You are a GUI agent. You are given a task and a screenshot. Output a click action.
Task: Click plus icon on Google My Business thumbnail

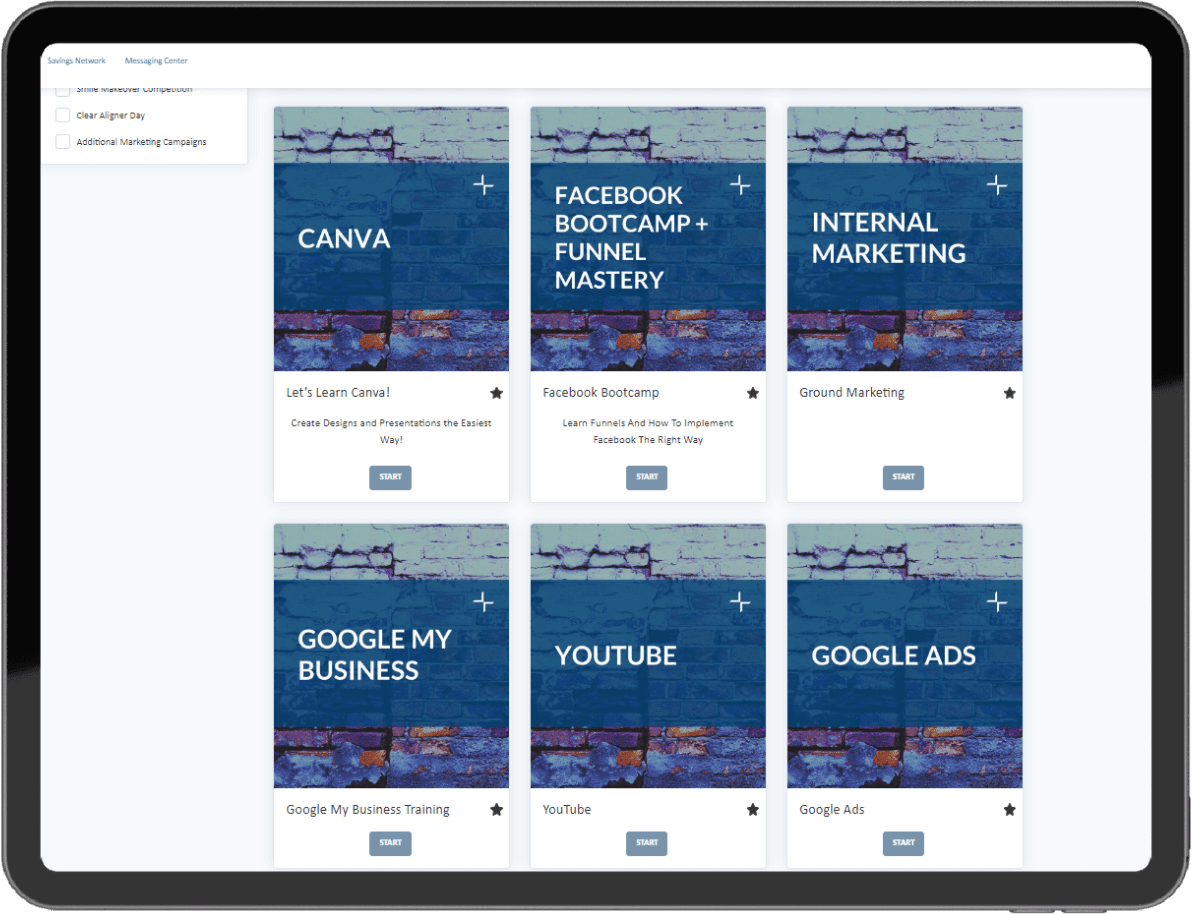point(483,602)
